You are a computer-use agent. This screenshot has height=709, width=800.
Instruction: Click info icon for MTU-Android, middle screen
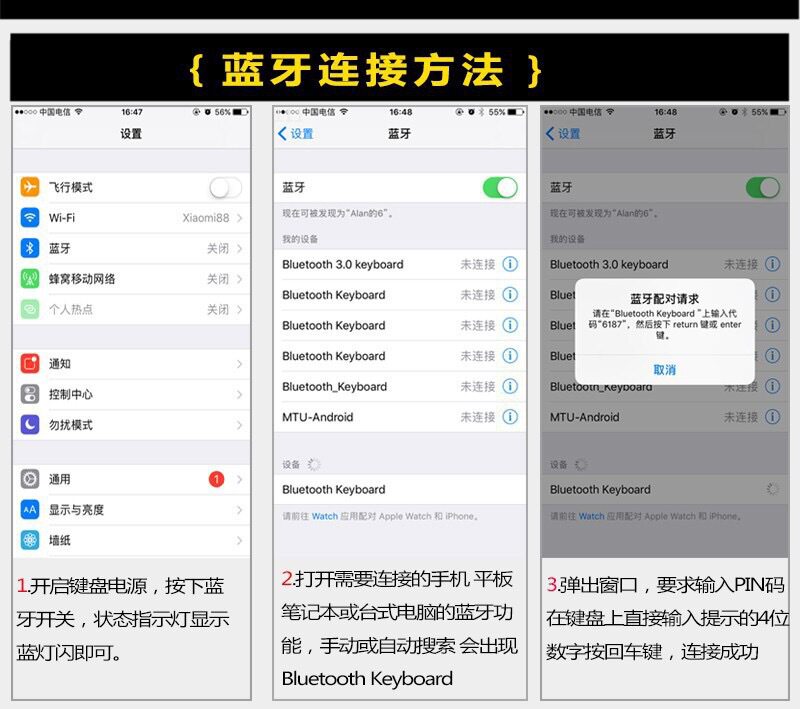[510, 417]
